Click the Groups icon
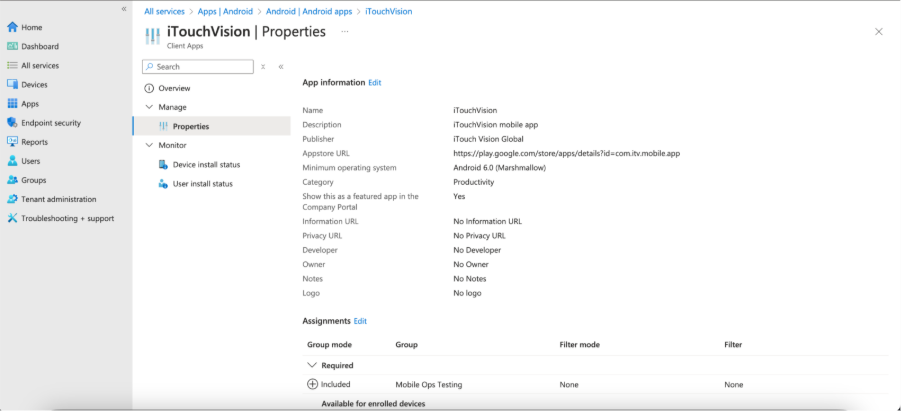 click(12, 180)
